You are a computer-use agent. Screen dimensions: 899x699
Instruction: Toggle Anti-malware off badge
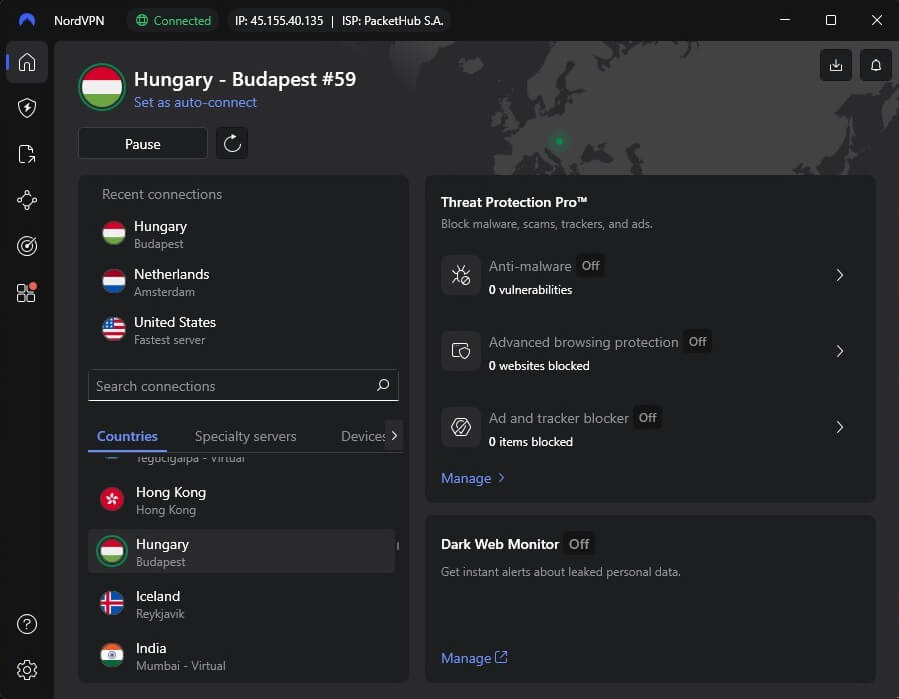pyautogui.click(x=590, y=266)
